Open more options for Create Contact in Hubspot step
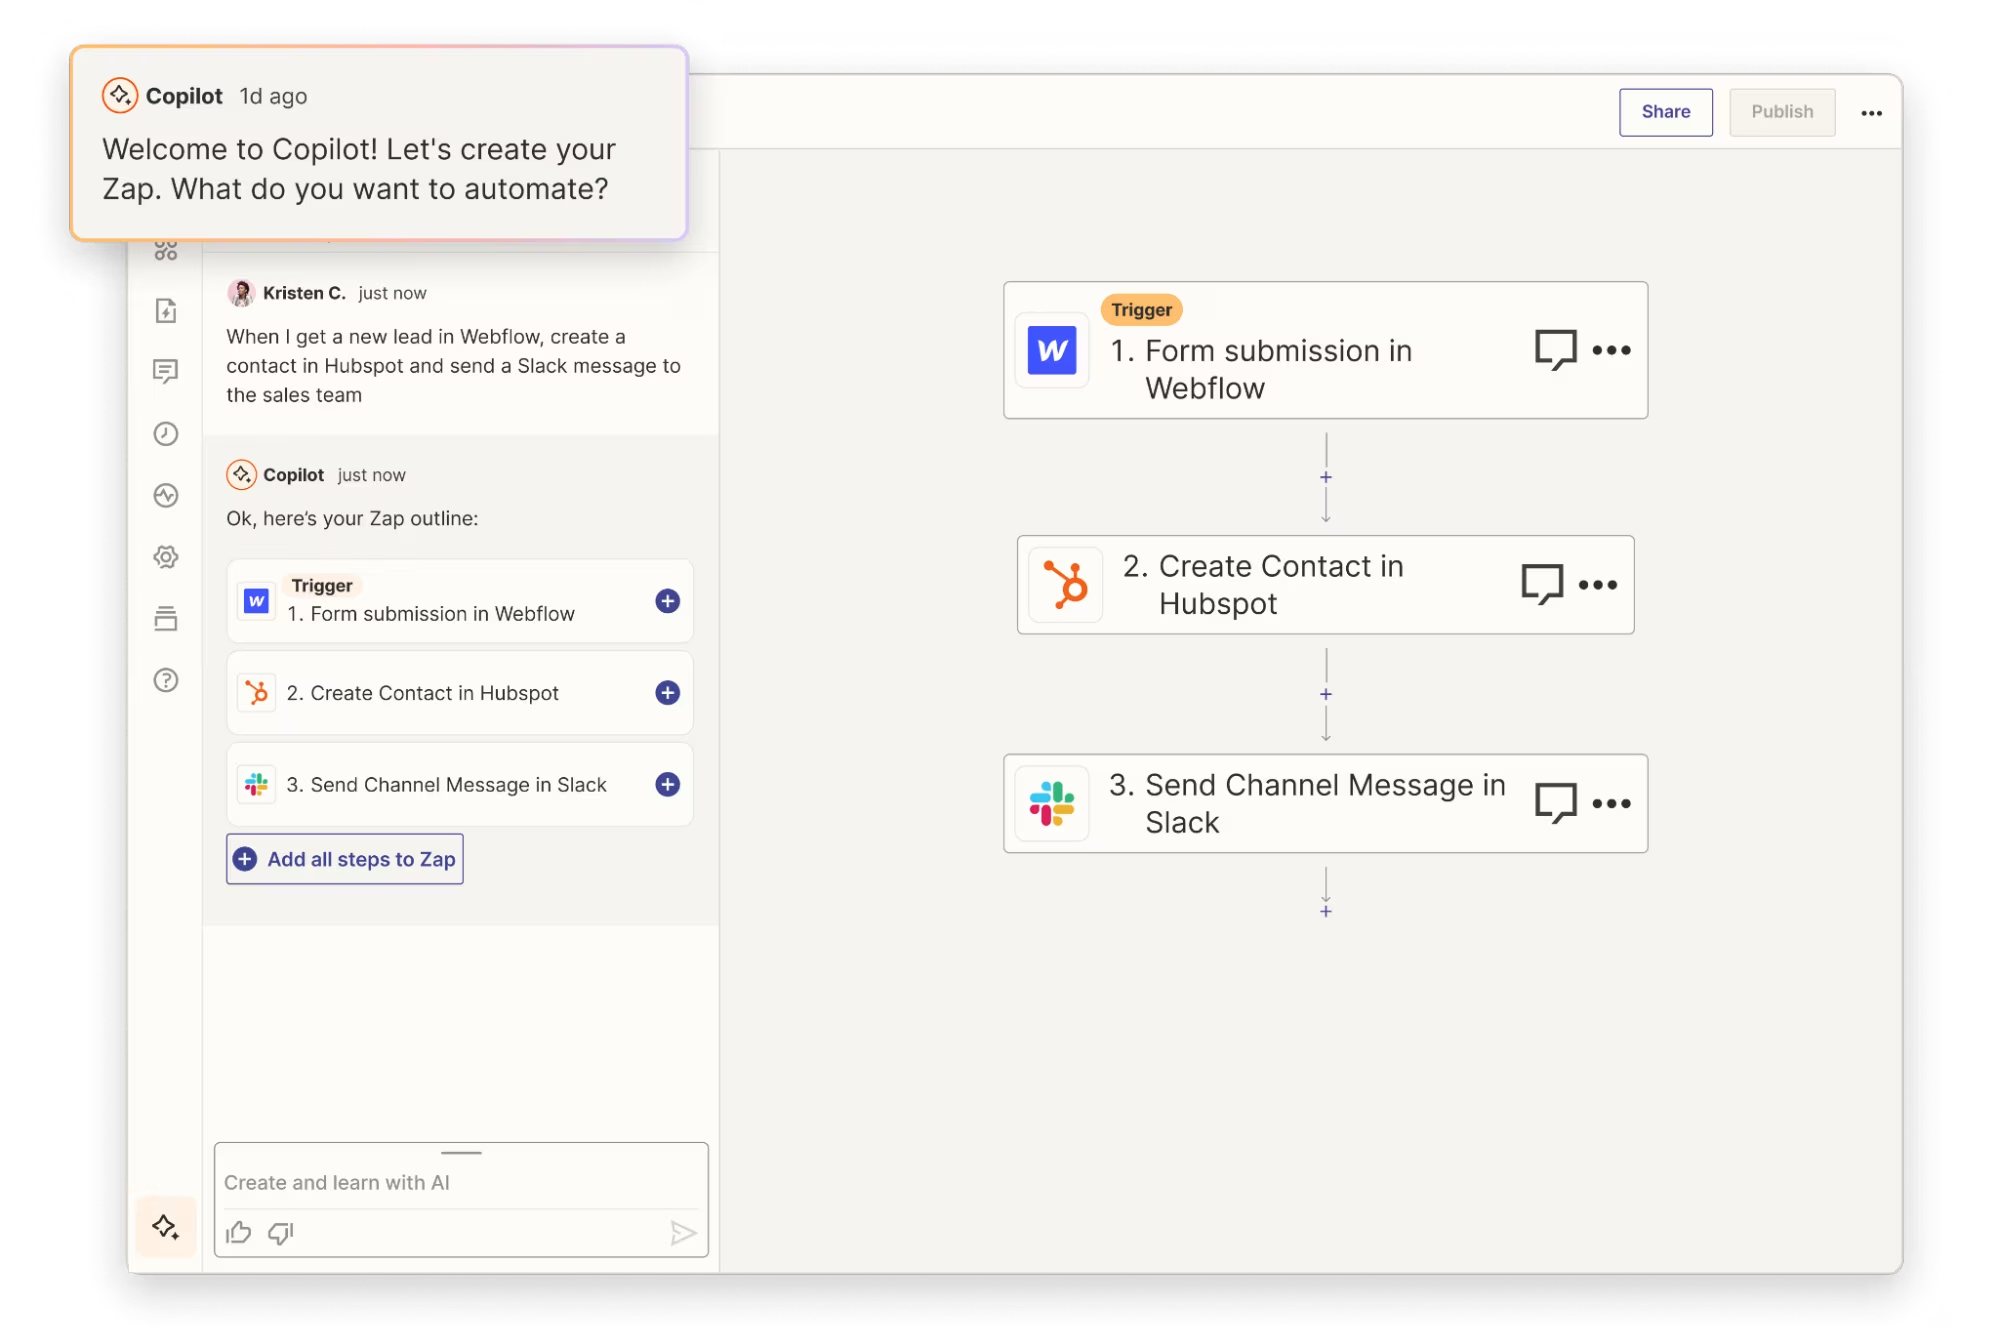1999x1333 pixels. (x=1598, y=584)
